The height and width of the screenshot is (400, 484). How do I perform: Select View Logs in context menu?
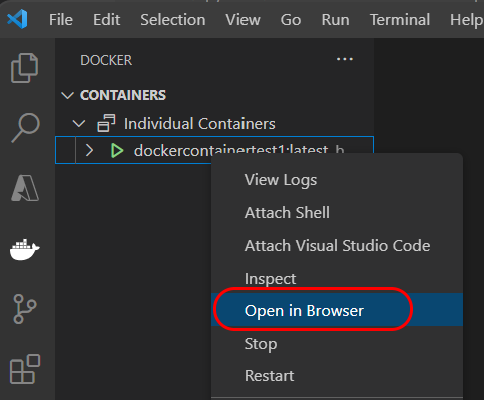(x=281, y=180)
